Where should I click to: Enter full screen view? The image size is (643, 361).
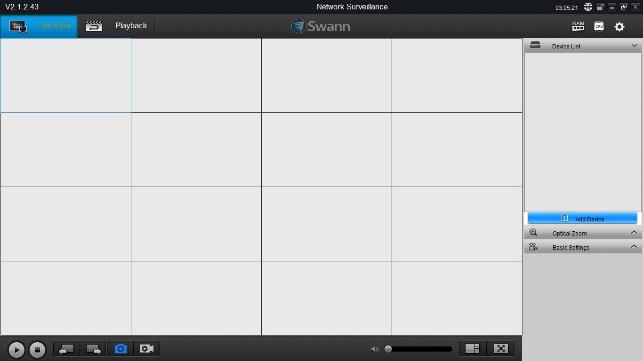[501, 349]
